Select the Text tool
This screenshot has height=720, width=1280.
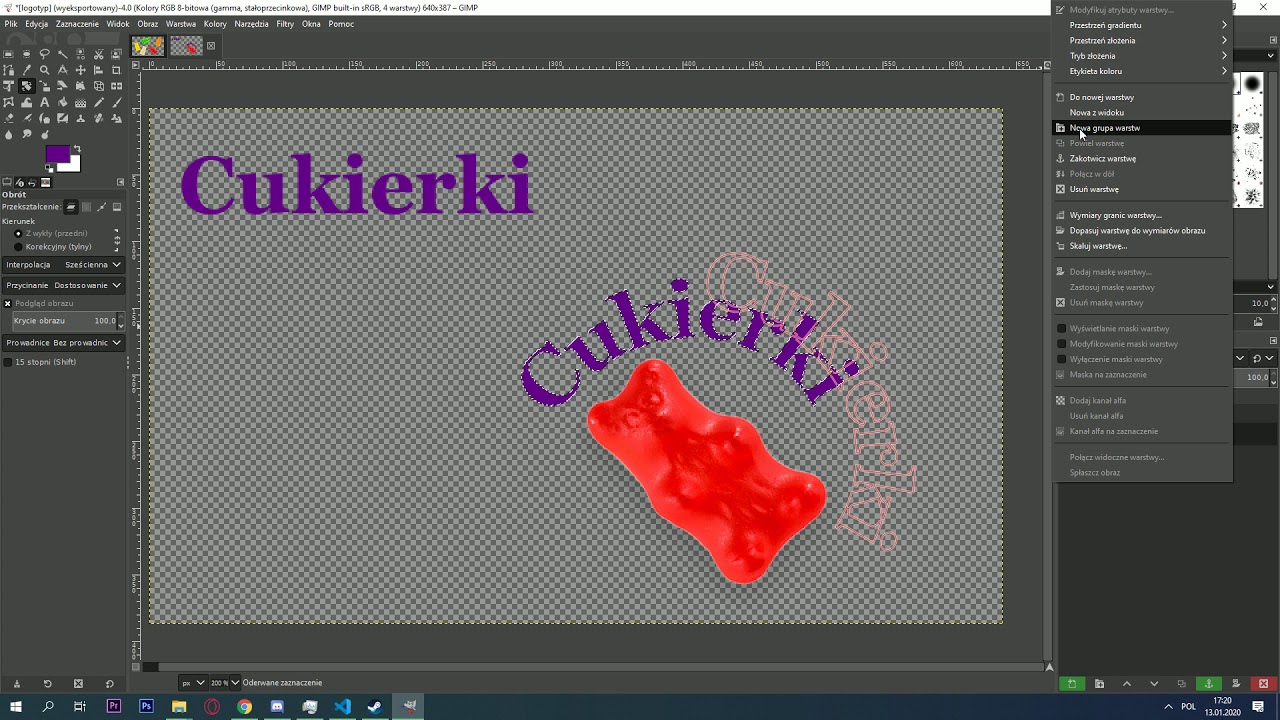coord(44,102)
